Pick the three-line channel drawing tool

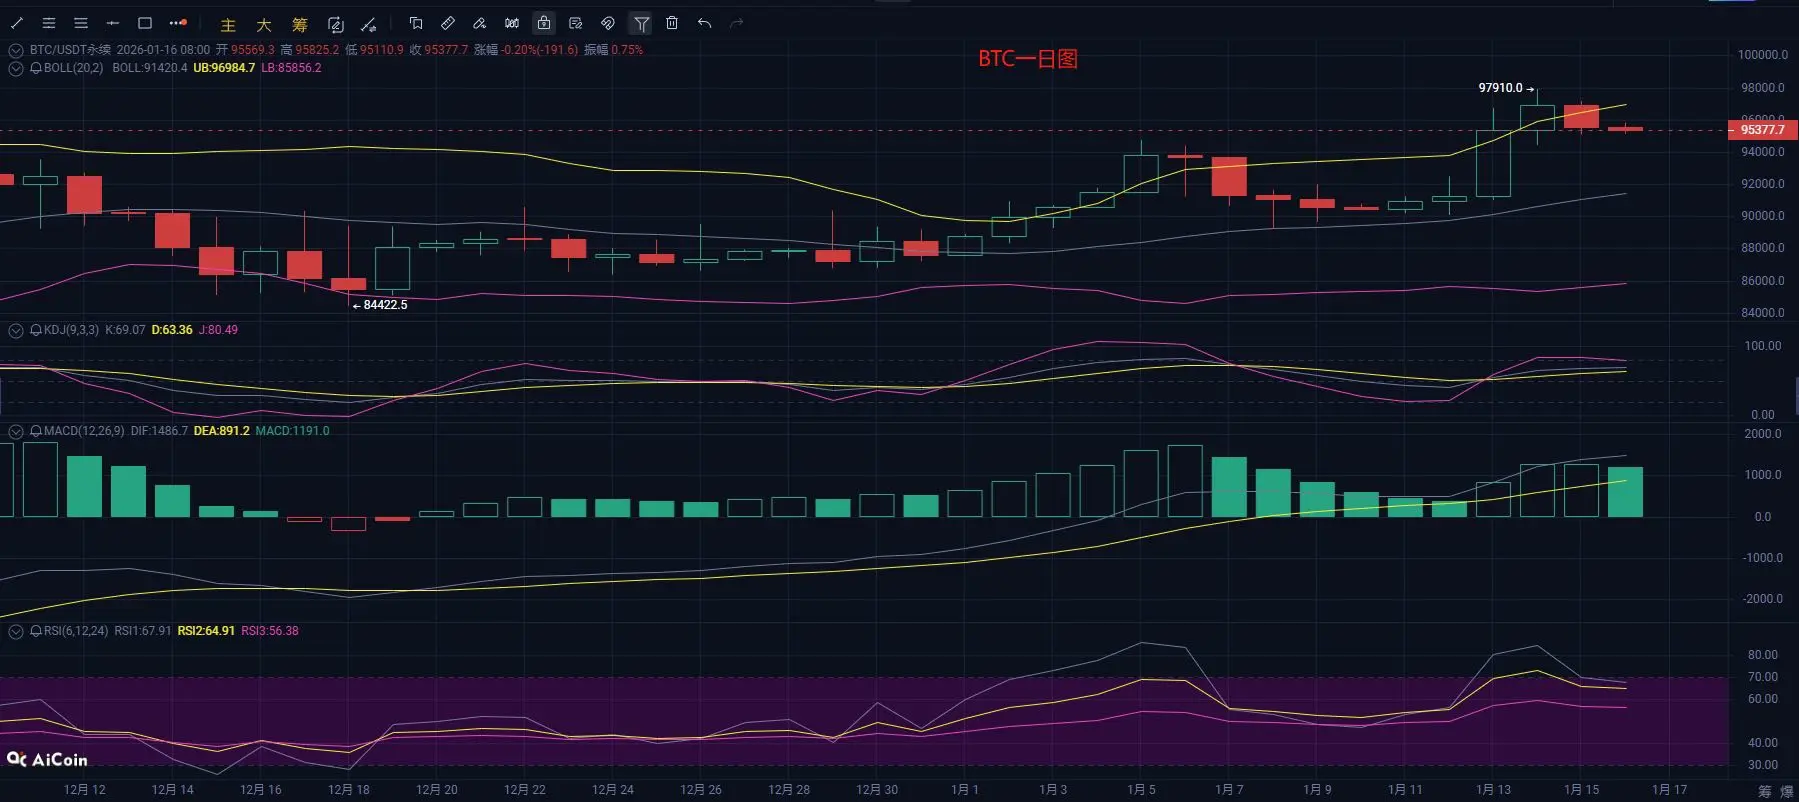[x=49, y=23]
